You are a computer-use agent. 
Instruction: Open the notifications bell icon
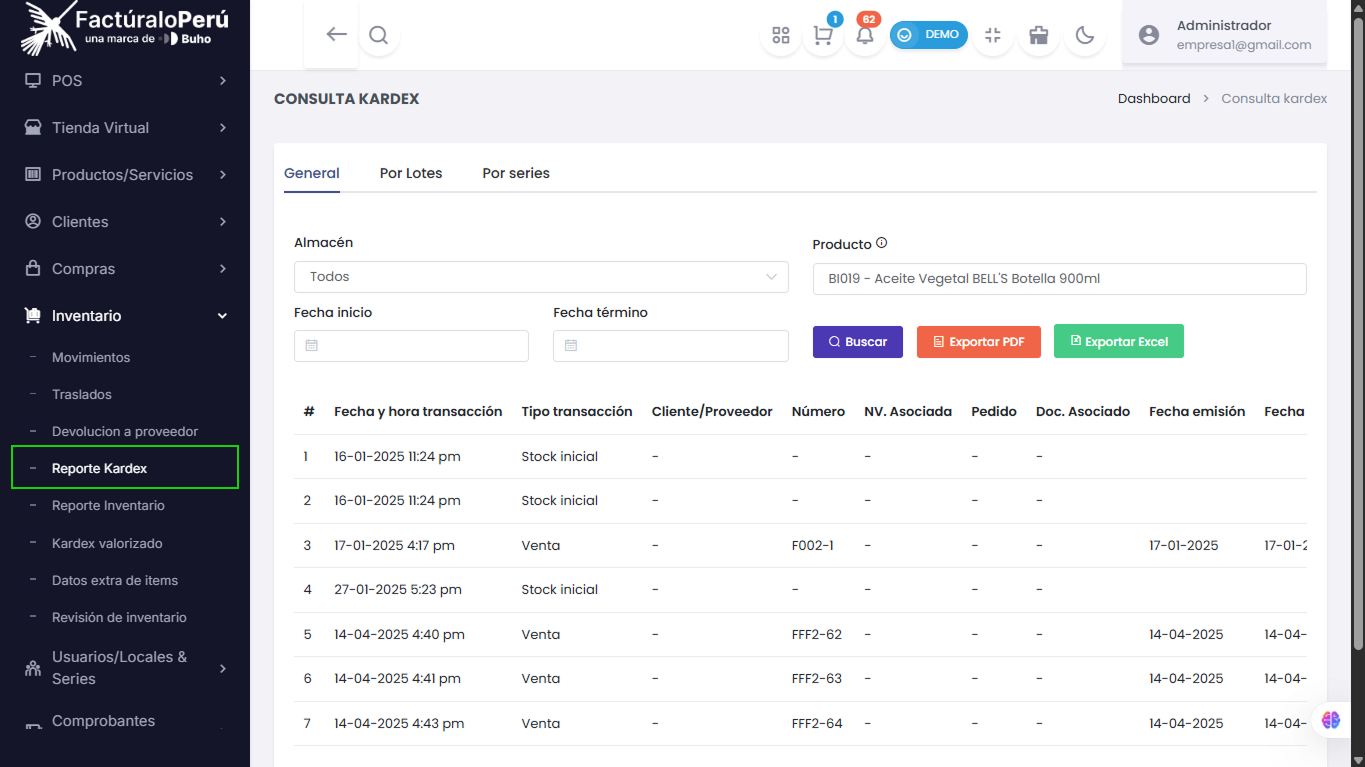click(x=865, y=35)
